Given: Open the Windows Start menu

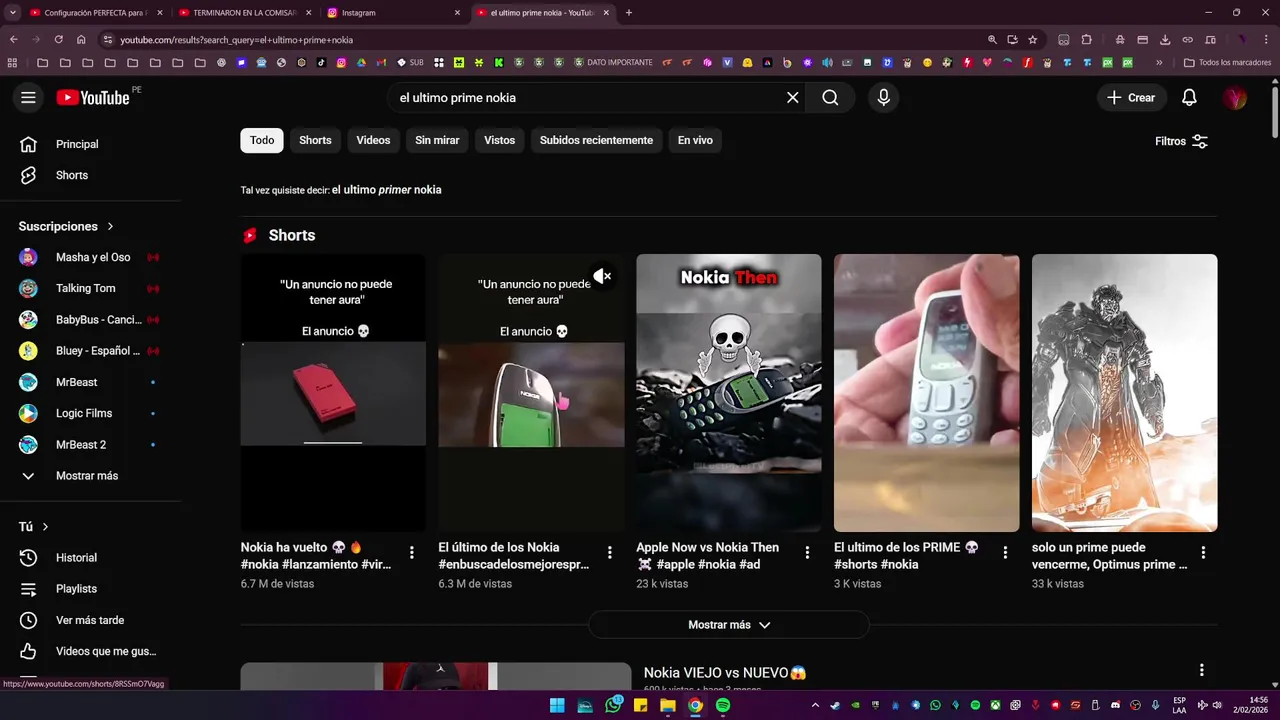Looking at the screenshot, I should [x=557, y=705].
